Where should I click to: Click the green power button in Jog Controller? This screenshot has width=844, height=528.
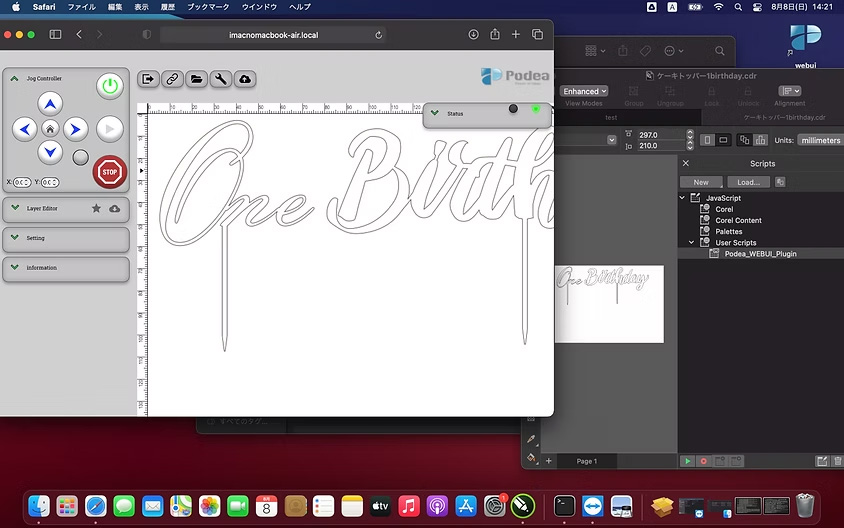click(110, 86)
